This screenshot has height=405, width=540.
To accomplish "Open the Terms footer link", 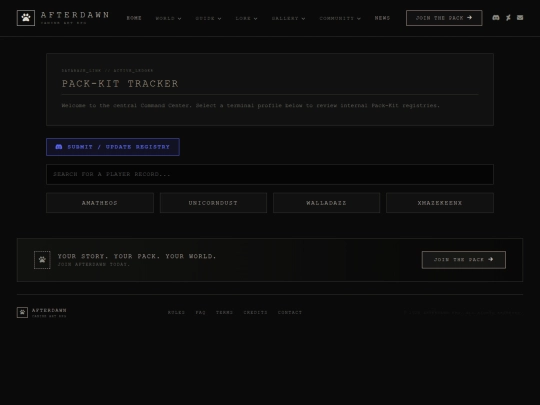I will point(225,312).
